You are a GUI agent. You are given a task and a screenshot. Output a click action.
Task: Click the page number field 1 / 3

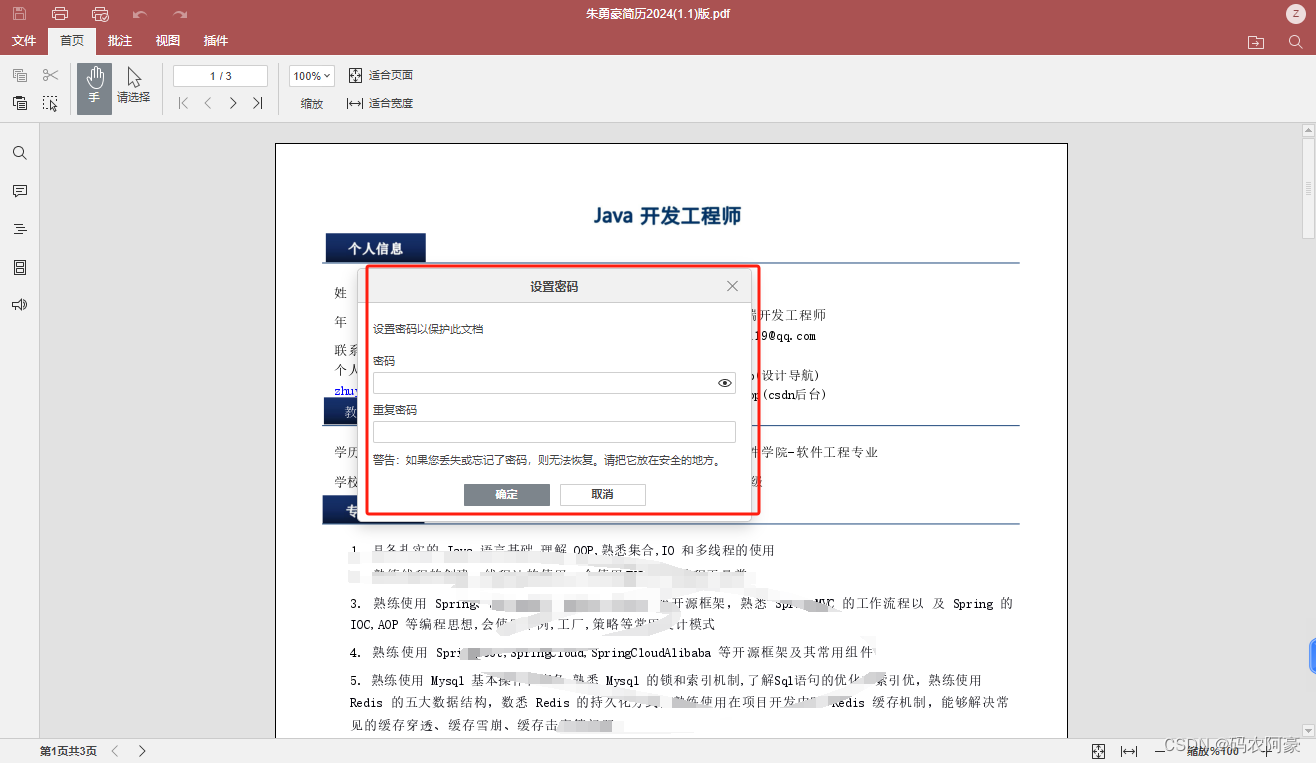(220, 76)
